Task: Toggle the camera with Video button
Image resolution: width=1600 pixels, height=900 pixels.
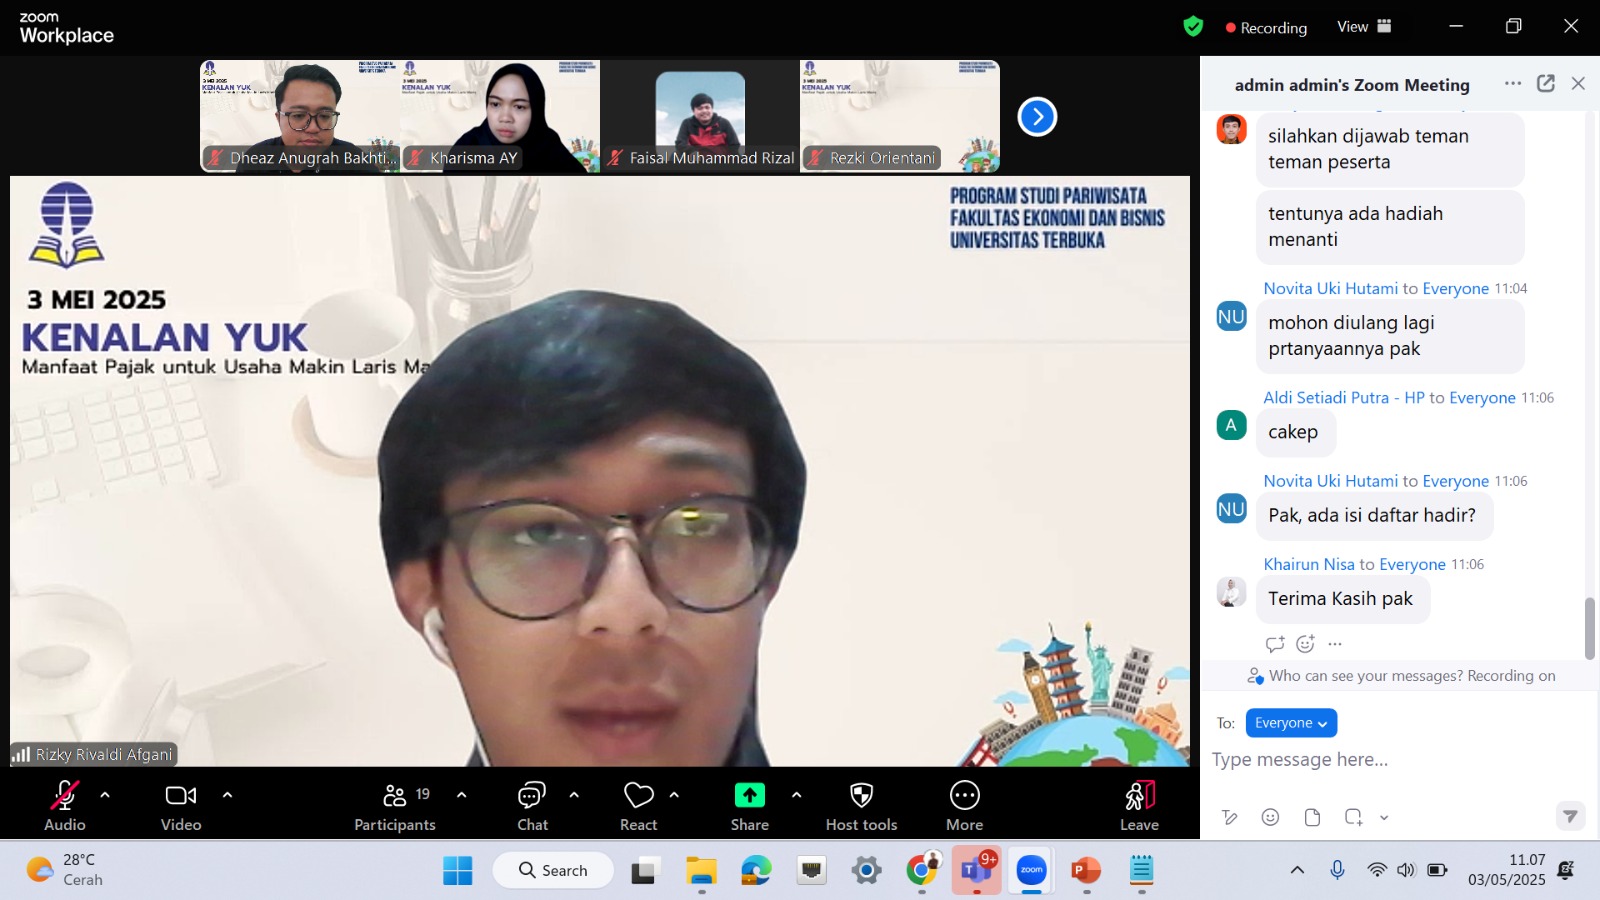Action: click(x=181, y=805)
